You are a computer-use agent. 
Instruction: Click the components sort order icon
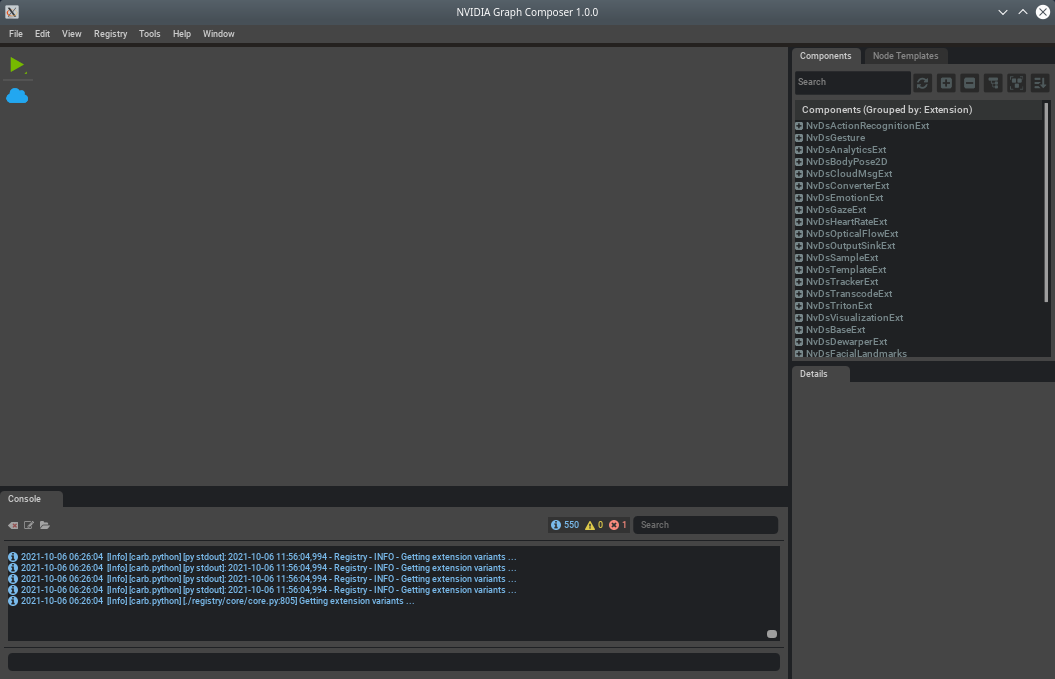1040,83
